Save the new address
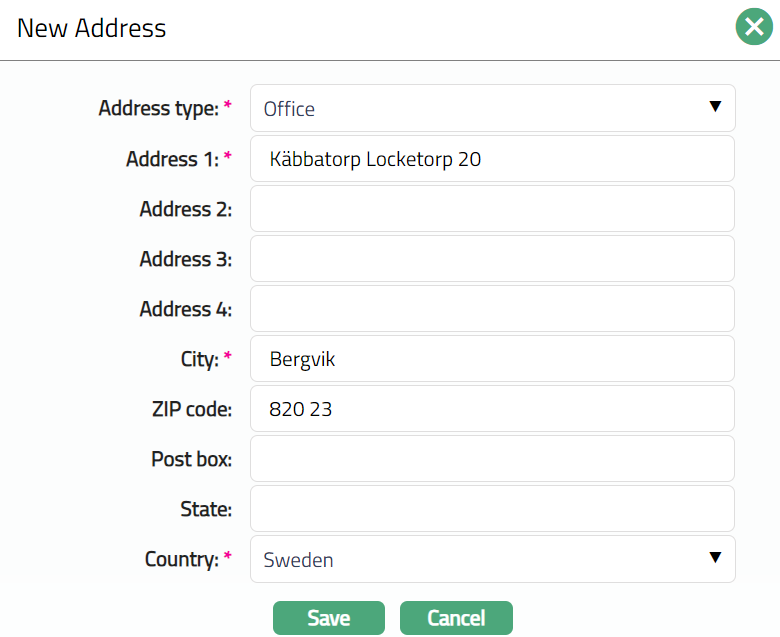 click(x=328, y=618)
